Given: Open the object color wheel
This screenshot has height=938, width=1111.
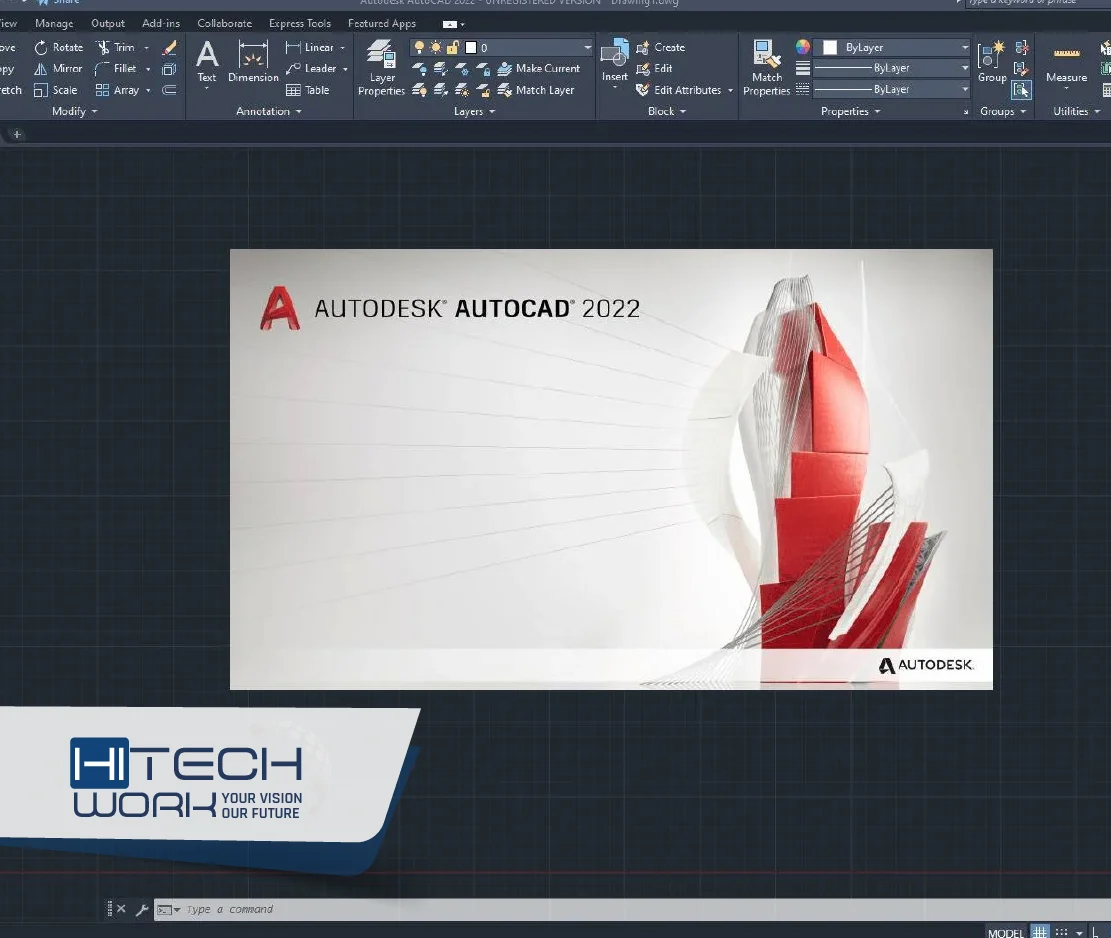Looking at the screenshot, I should coord(802,47).
